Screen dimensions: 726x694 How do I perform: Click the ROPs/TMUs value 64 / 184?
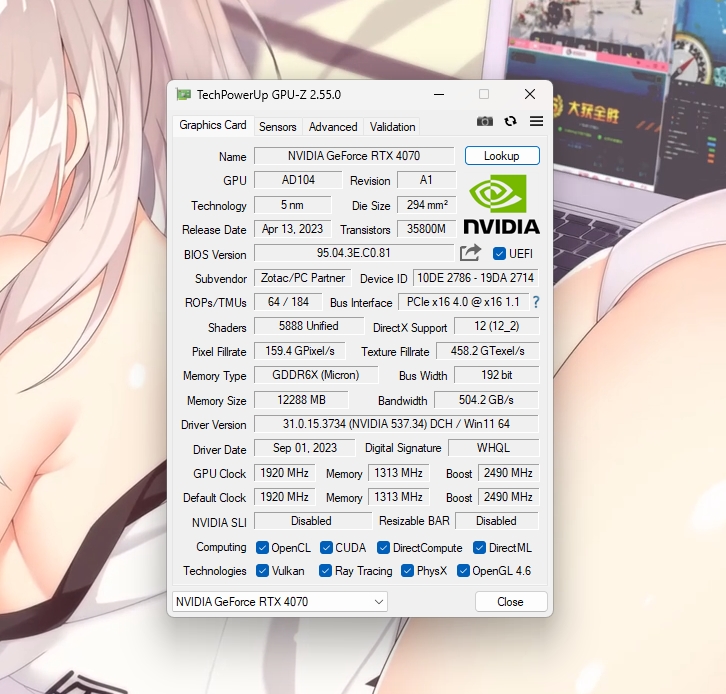pyautogui.click(x=288, y=302)
